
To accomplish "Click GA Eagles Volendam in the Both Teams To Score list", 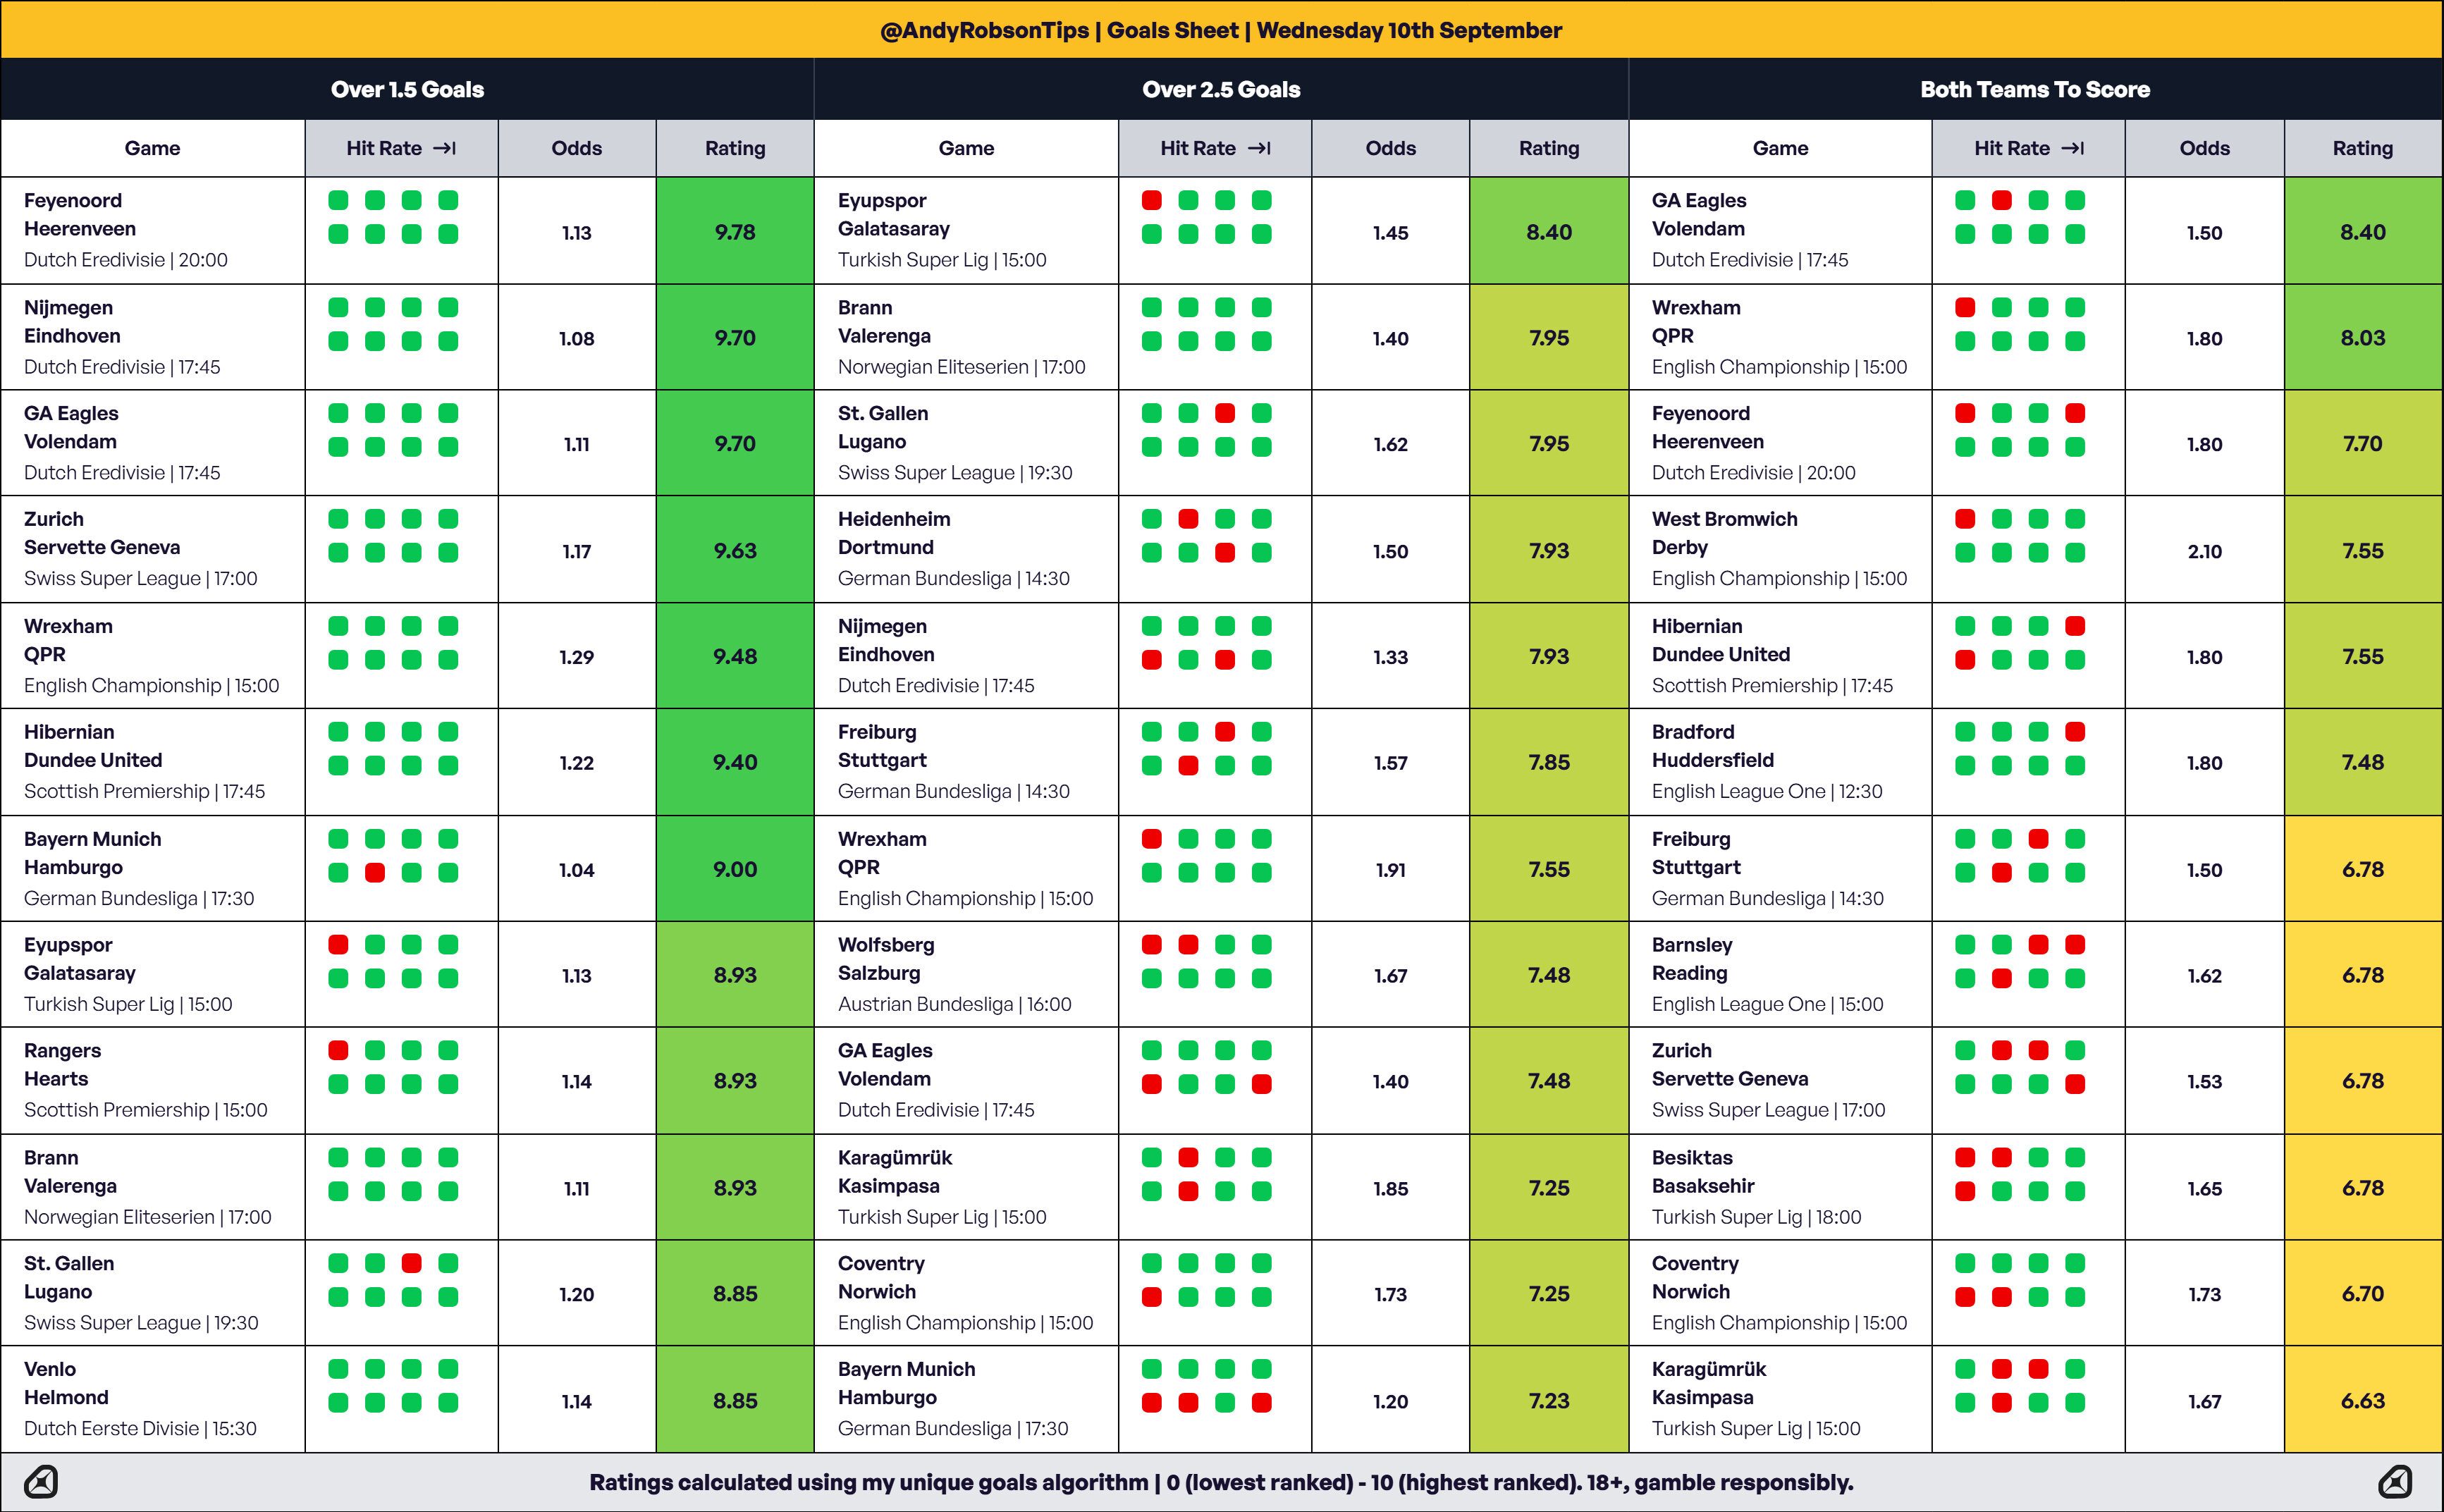I will (1780, 230).
